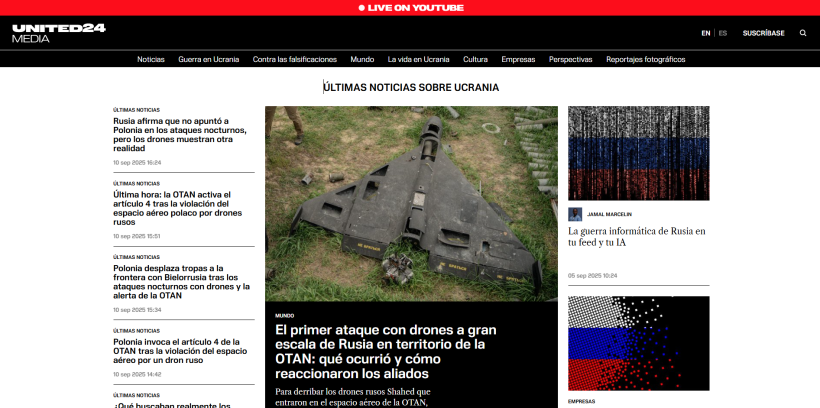Click the Russian flag code-rain thumbnail
Image resolution: width=820 pixels, height=408 pixels.
point(639,153)
